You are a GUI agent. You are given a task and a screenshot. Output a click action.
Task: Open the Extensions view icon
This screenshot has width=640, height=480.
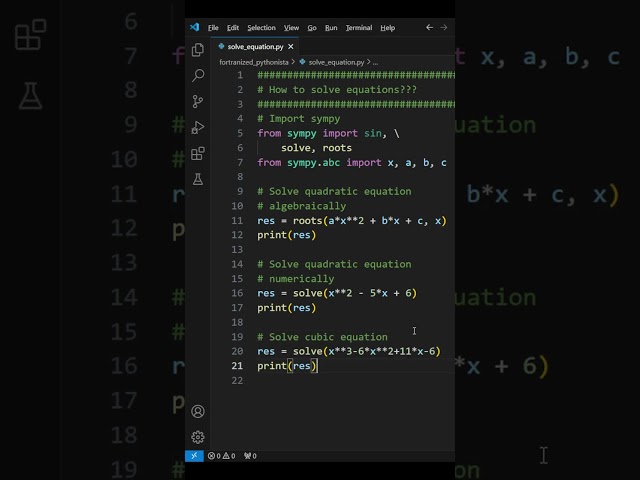click(x=198, y=153)
